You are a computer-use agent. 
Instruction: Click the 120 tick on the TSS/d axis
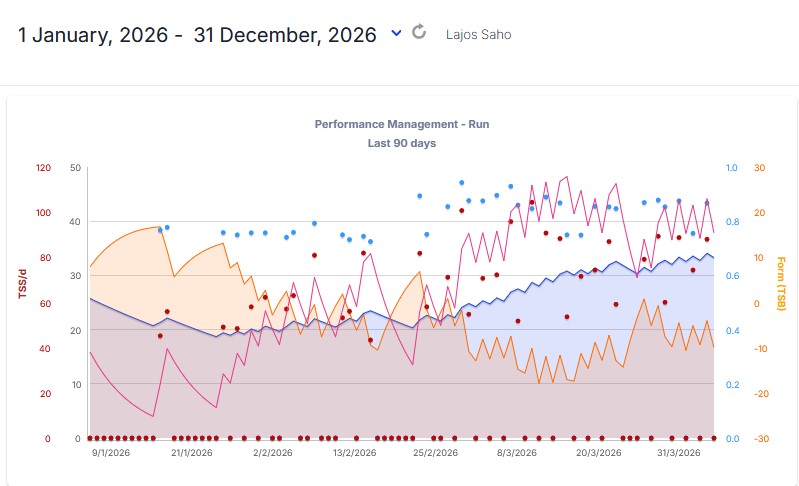(43, 167)
